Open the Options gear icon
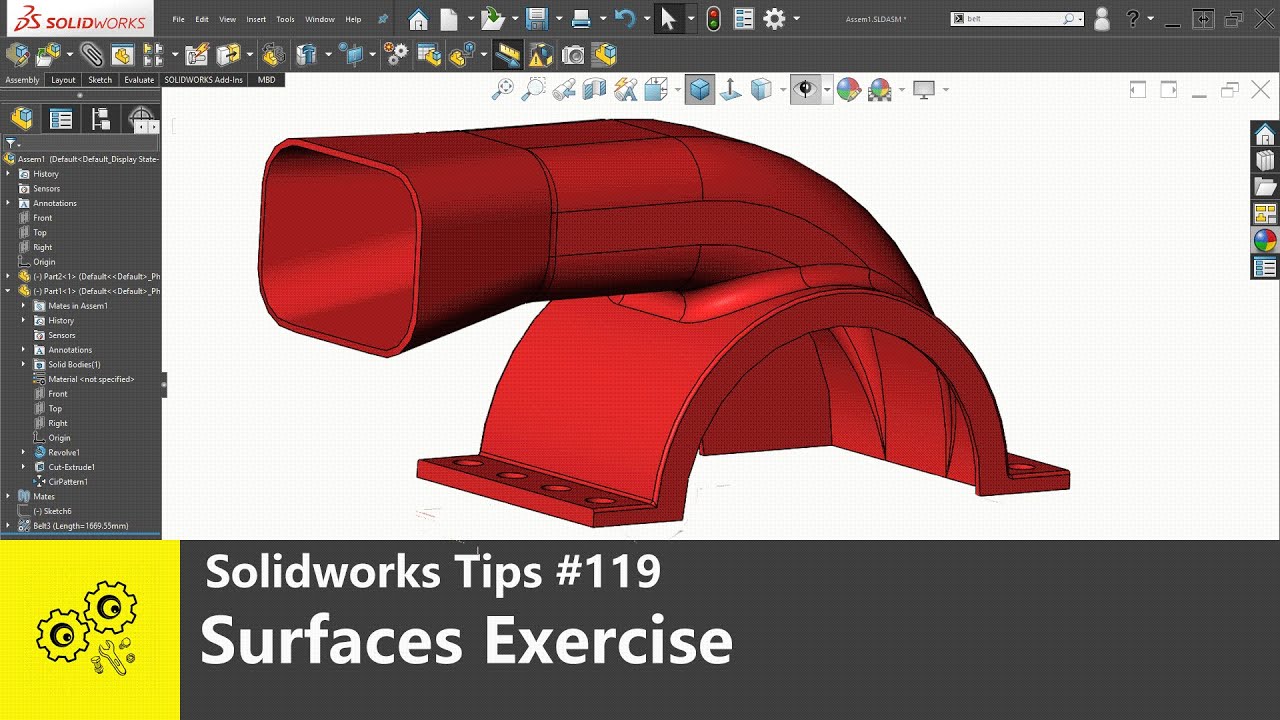This screenshot has height=720, width=1280. [774, 19]
